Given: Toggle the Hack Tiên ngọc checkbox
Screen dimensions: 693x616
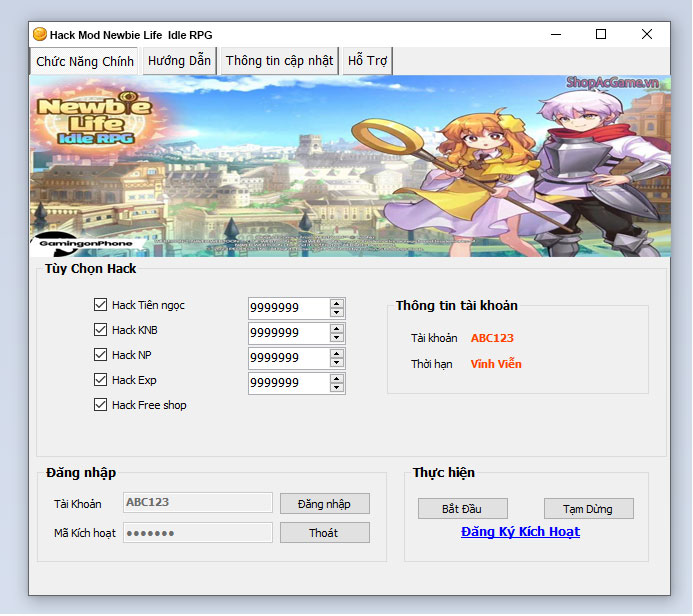Looking at the screenshot, I should [x=100, y=305].
